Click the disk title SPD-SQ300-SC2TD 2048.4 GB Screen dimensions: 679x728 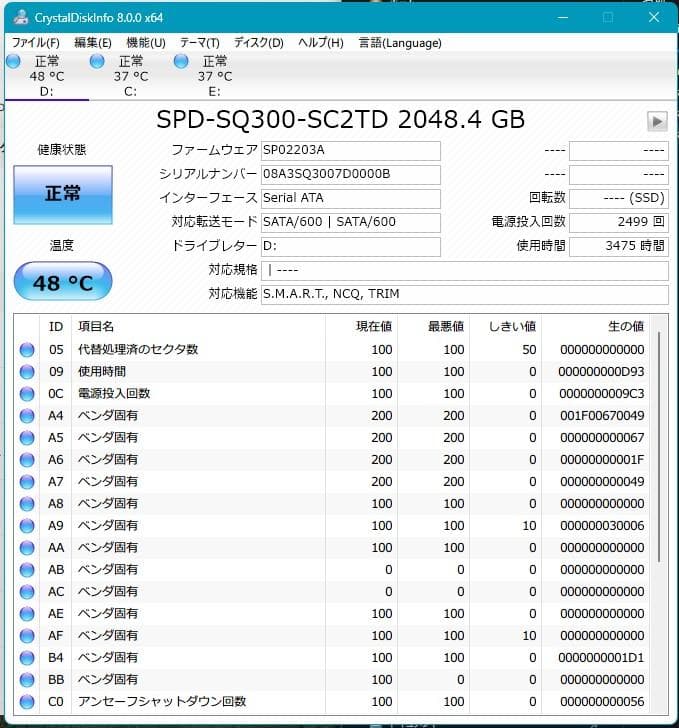tap(340, 119)
